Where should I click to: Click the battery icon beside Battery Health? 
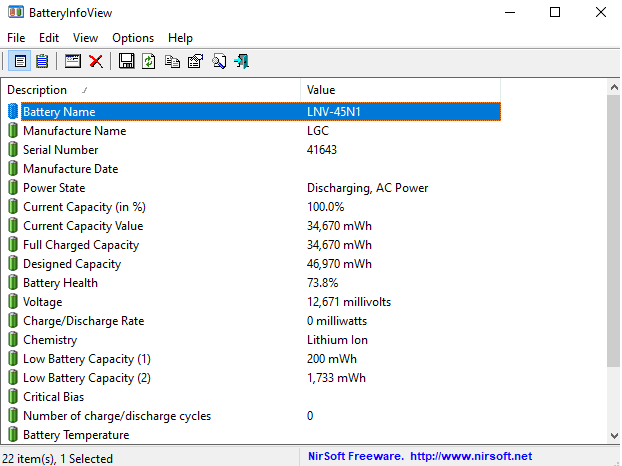tap(13, 283)
